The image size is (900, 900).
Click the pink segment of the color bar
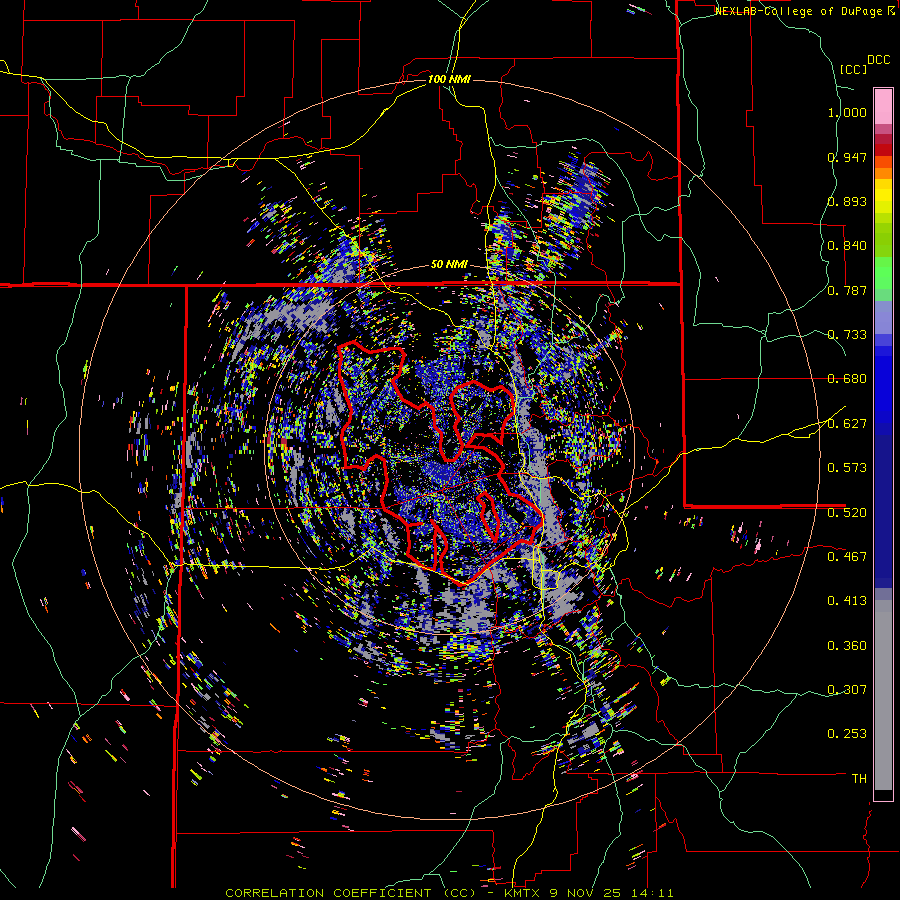(x=883, y=107)
